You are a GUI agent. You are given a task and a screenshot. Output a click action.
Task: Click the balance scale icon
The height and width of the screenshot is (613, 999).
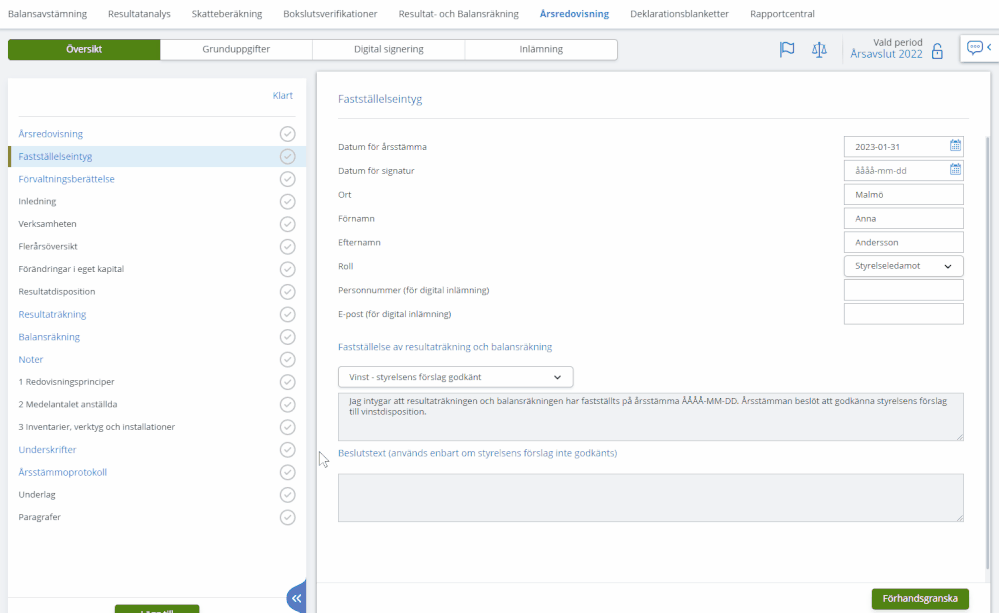(820, 50)
